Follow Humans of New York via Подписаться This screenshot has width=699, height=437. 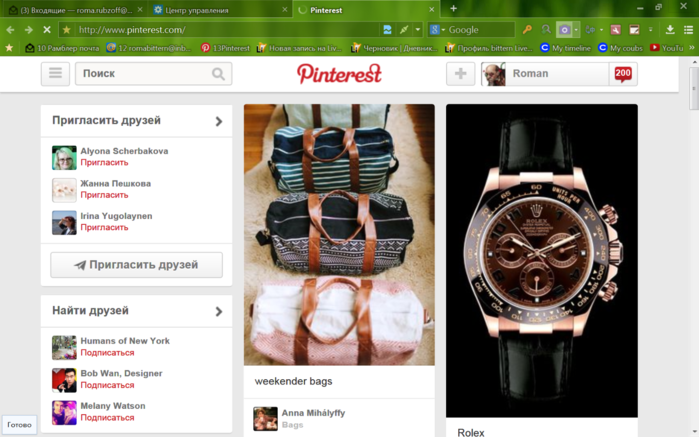tap(107, 353)
